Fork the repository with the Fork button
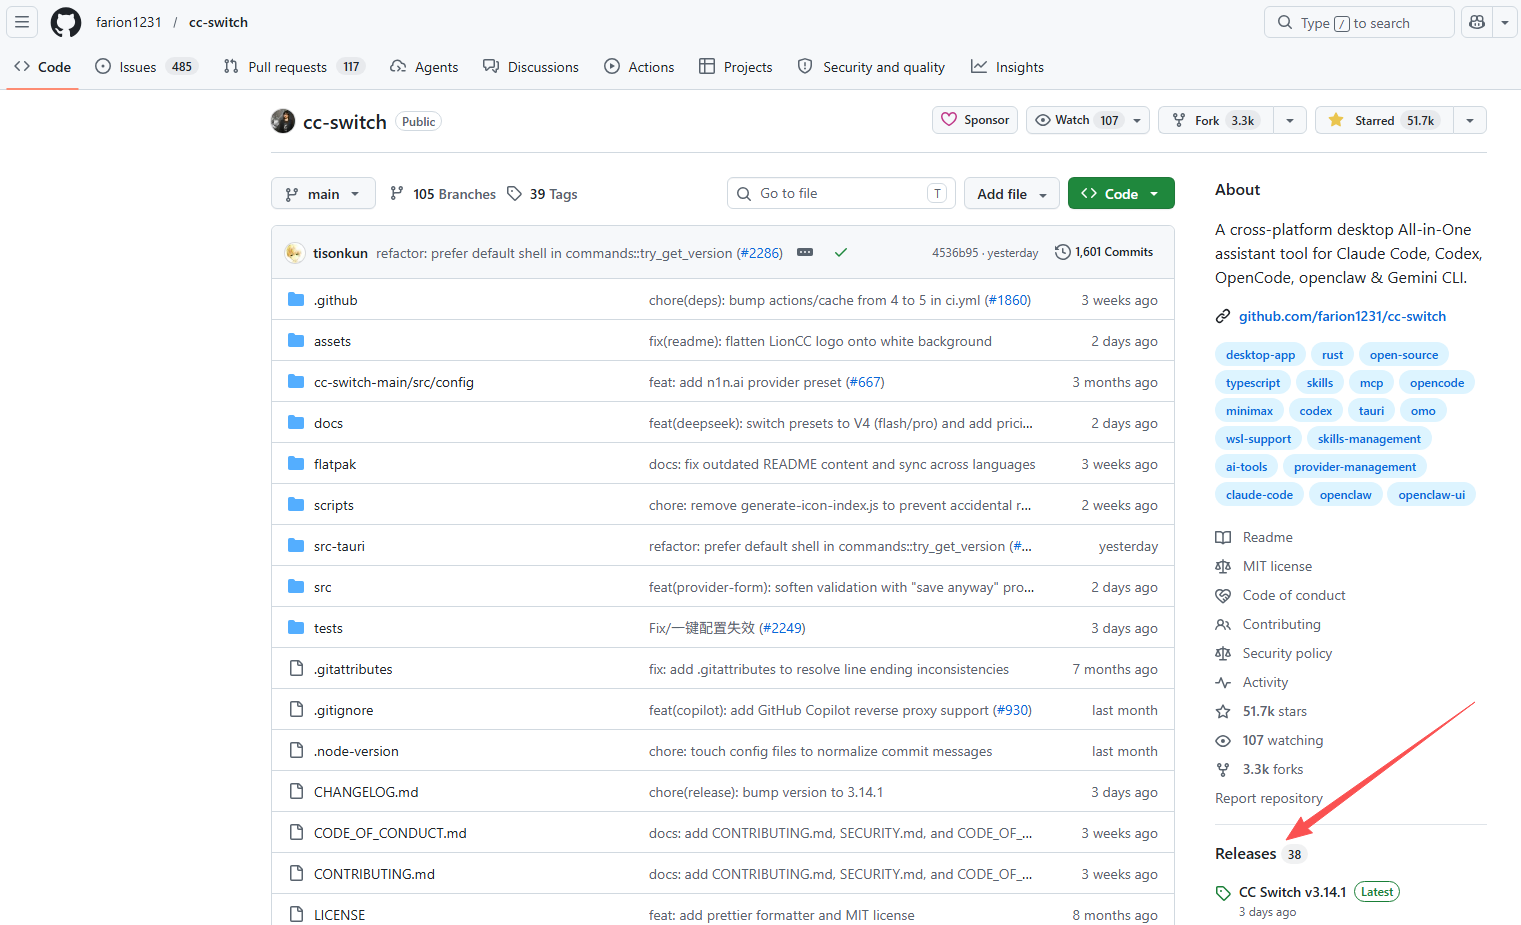 [x=1216, y=120]
